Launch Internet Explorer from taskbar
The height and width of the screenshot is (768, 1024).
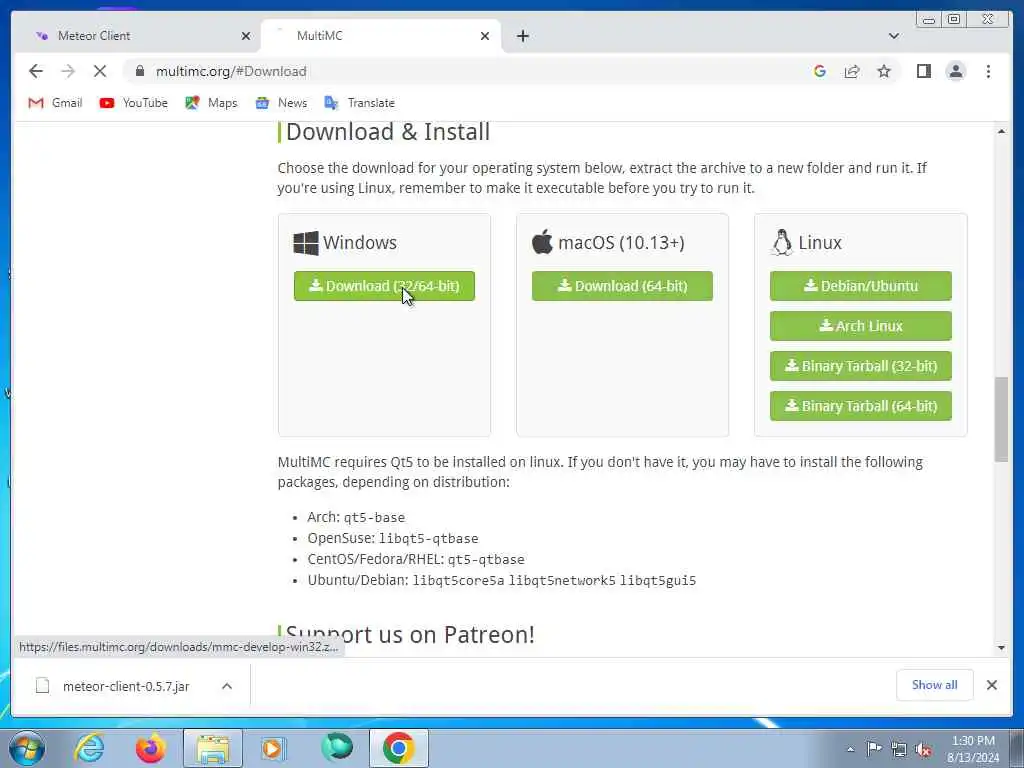tap(89, 748)
